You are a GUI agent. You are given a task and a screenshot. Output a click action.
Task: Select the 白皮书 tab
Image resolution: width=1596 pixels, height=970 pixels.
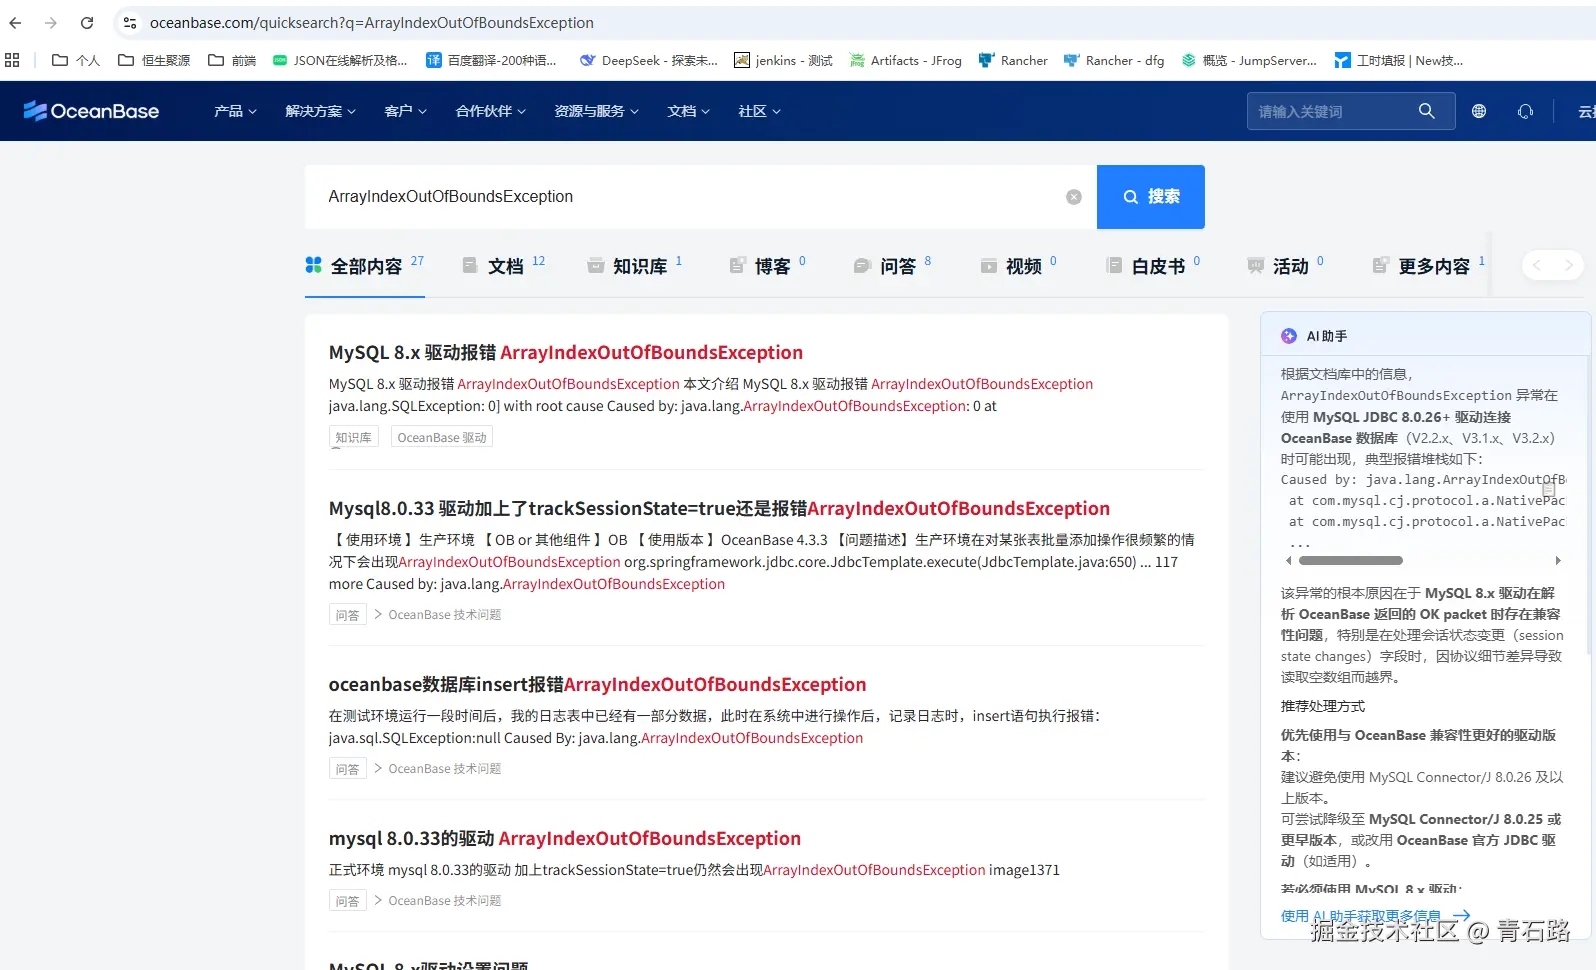pyautogui.click(x=1153, y=266)
